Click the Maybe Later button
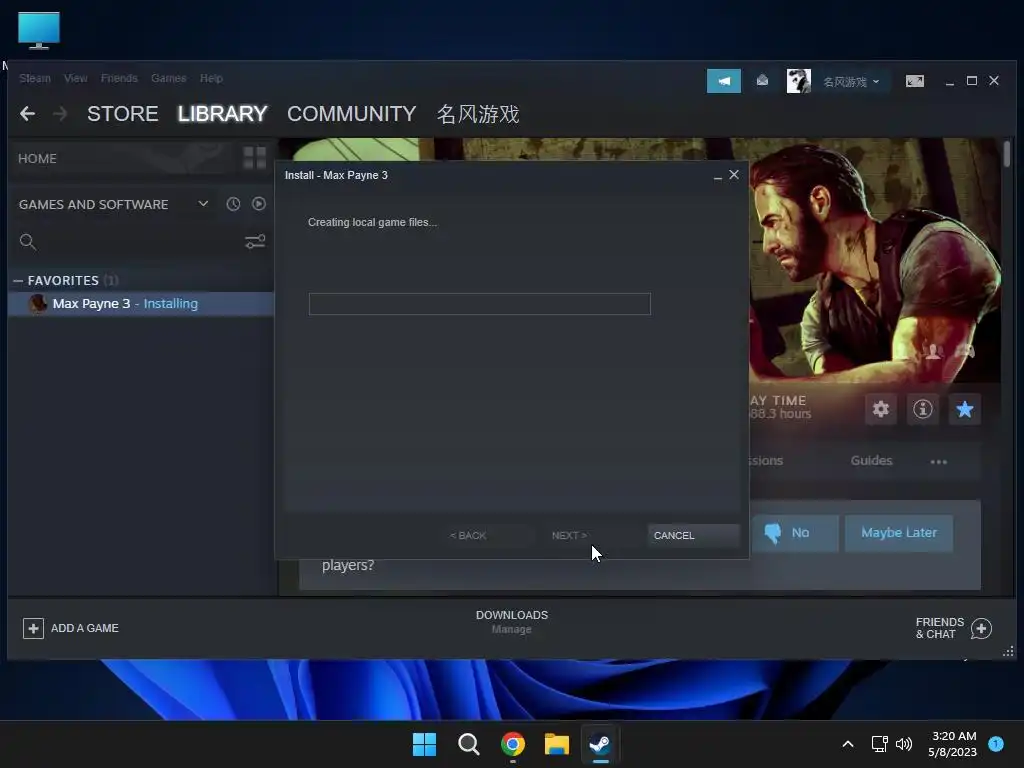 [899, 533]
